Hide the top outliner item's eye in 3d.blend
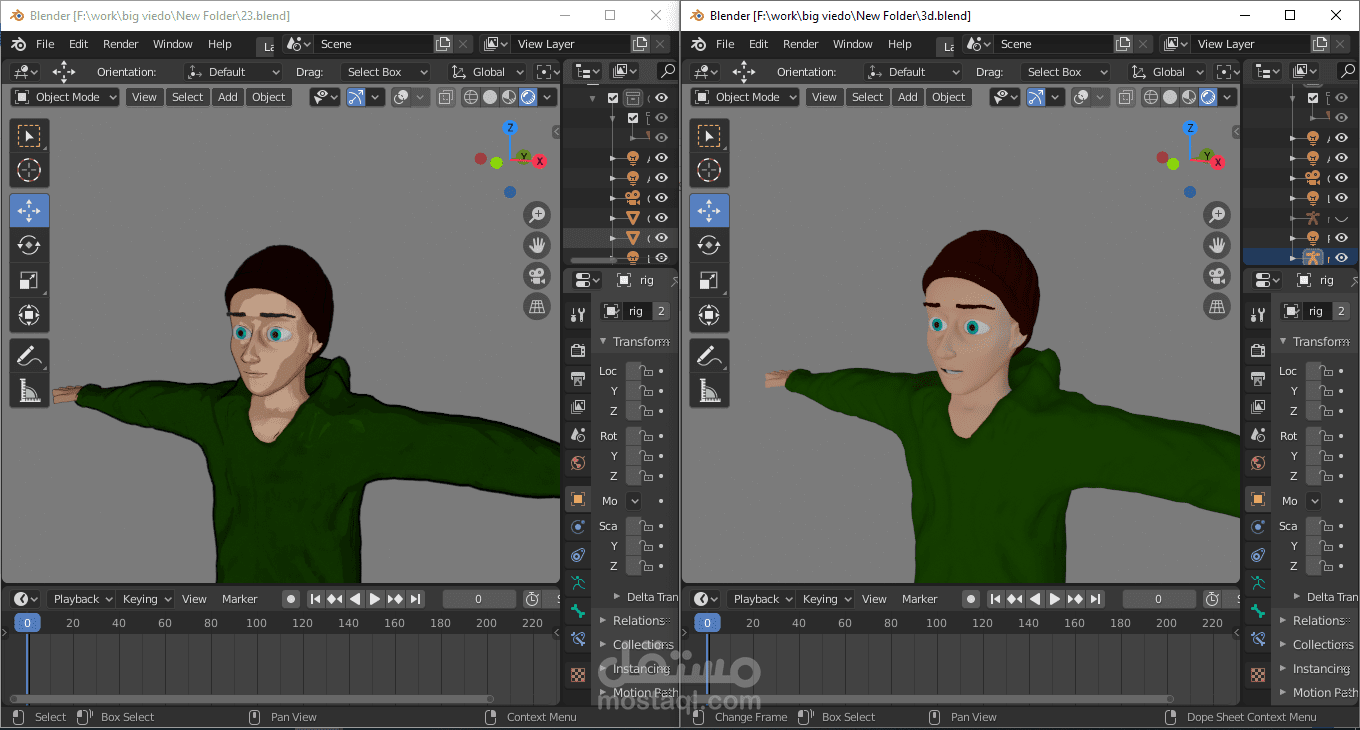The image size is (1360, 730). click(1341, 97)
